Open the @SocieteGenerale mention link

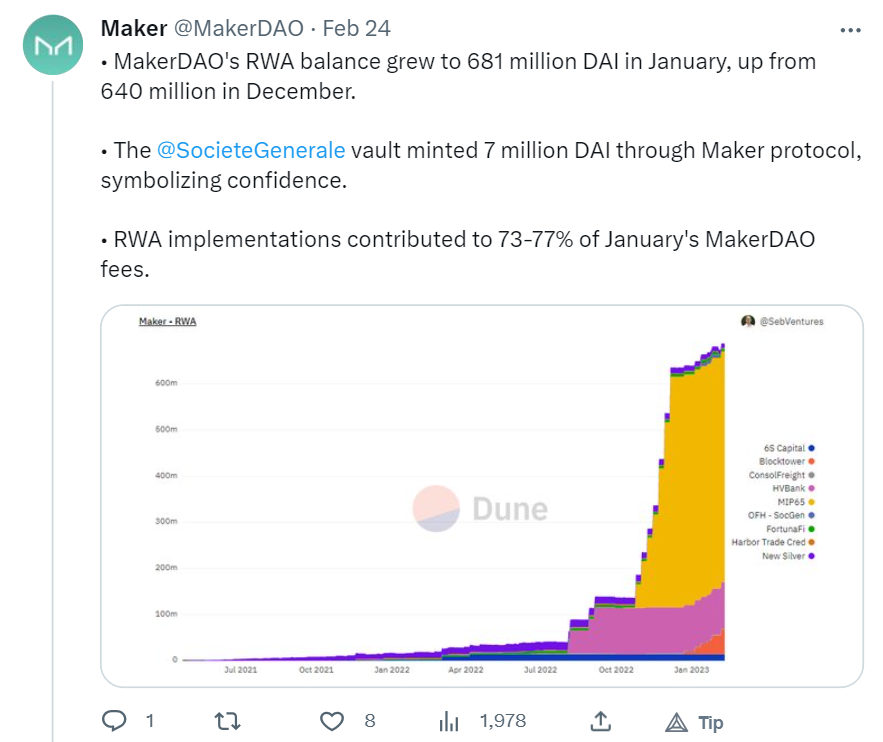pos(251,150)
